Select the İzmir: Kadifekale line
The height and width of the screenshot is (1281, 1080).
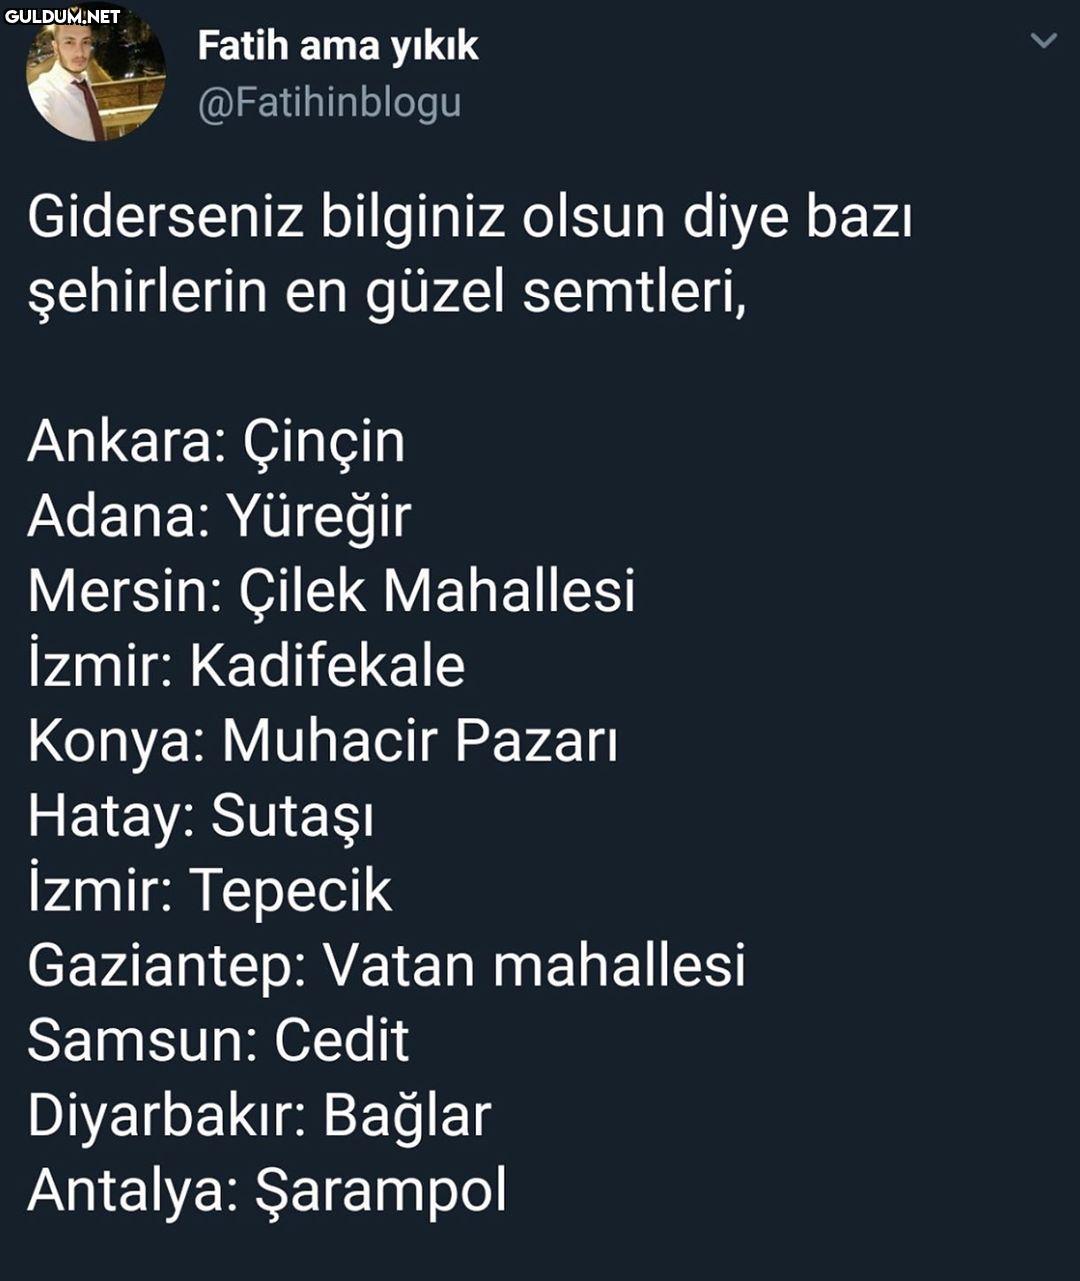[246, 665]
